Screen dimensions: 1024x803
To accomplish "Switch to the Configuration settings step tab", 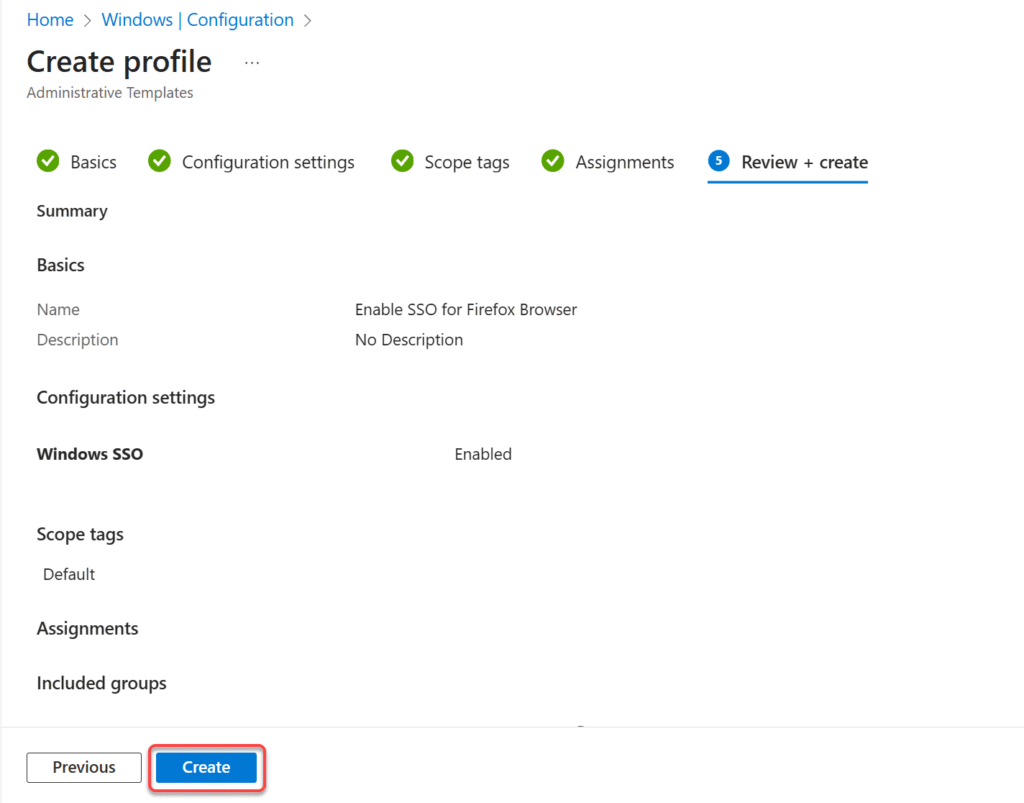I will pyautogui.click(x=251, y=161).
